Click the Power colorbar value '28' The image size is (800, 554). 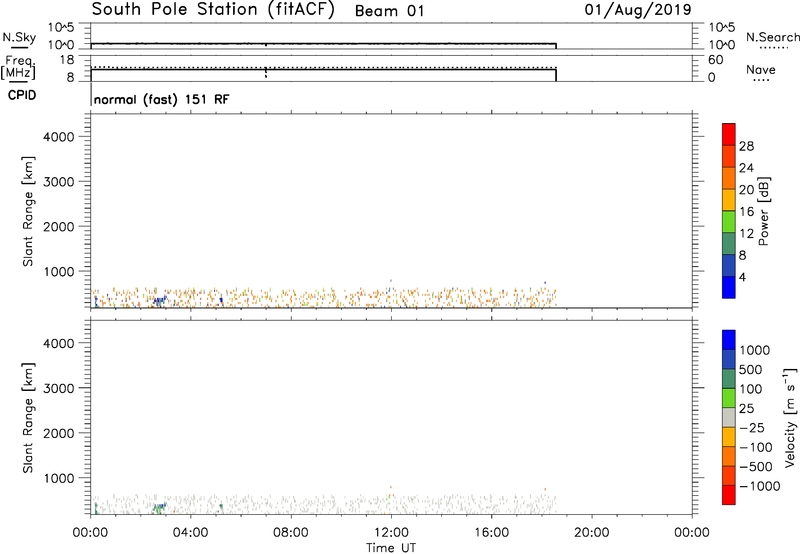coord(746,146)
